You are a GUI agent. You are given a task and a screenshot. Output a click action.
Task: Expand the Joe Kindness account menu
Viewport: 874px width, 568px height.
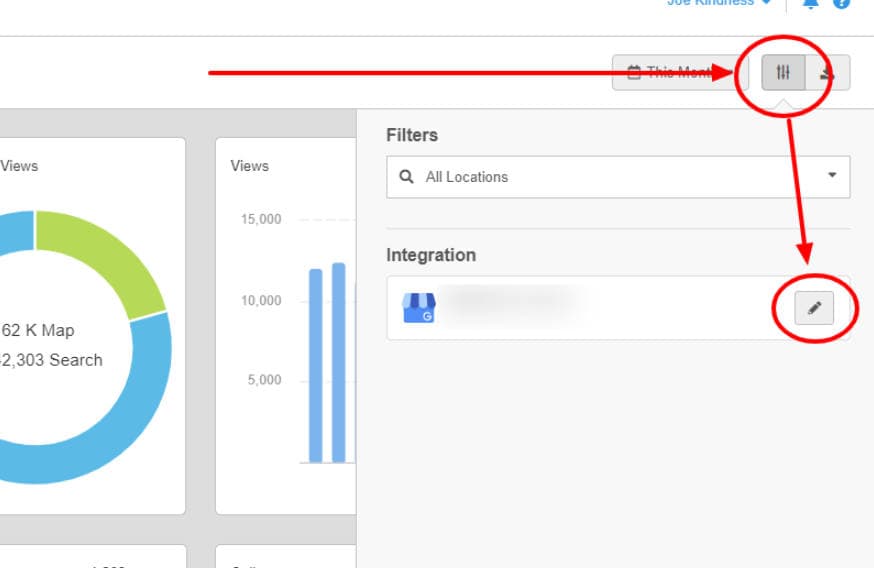[718, 3]
